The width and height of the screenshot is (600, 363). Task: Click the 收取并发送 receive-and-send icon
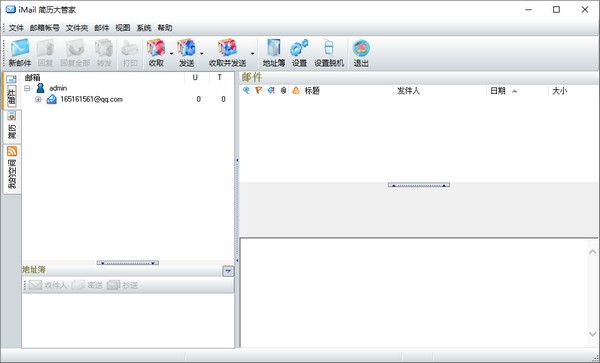(x=227, y=53)
